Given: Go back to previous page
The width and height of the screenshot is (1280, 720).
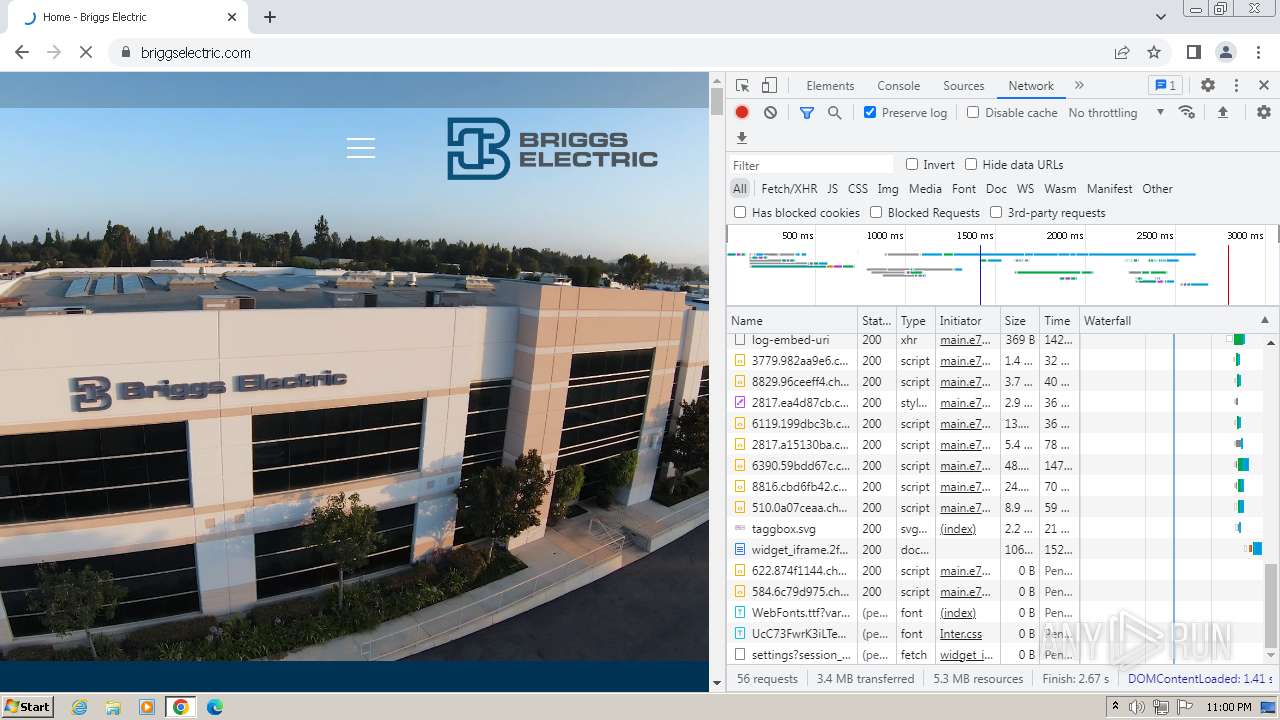Looking at the screenshot, I should tap(22, 53).
